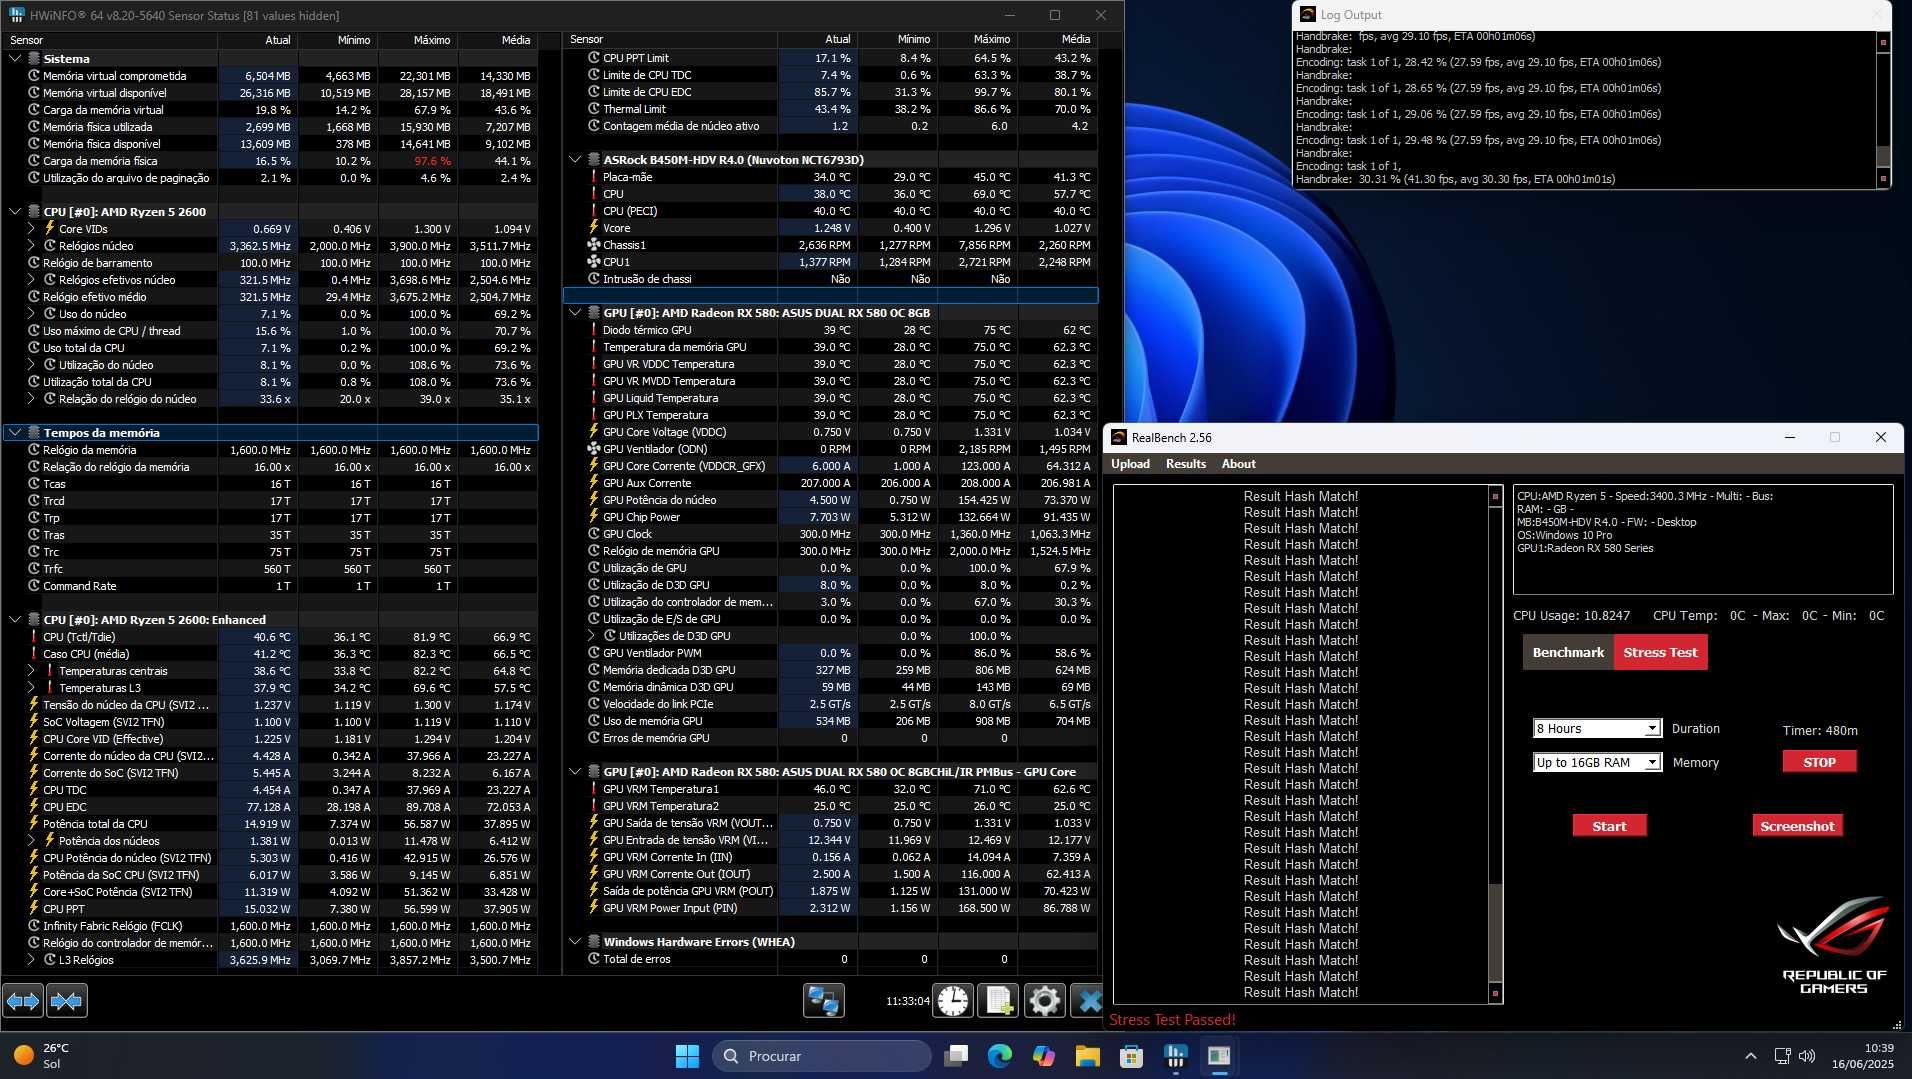Start logging with the document-plus icon

coord(998,1000)
